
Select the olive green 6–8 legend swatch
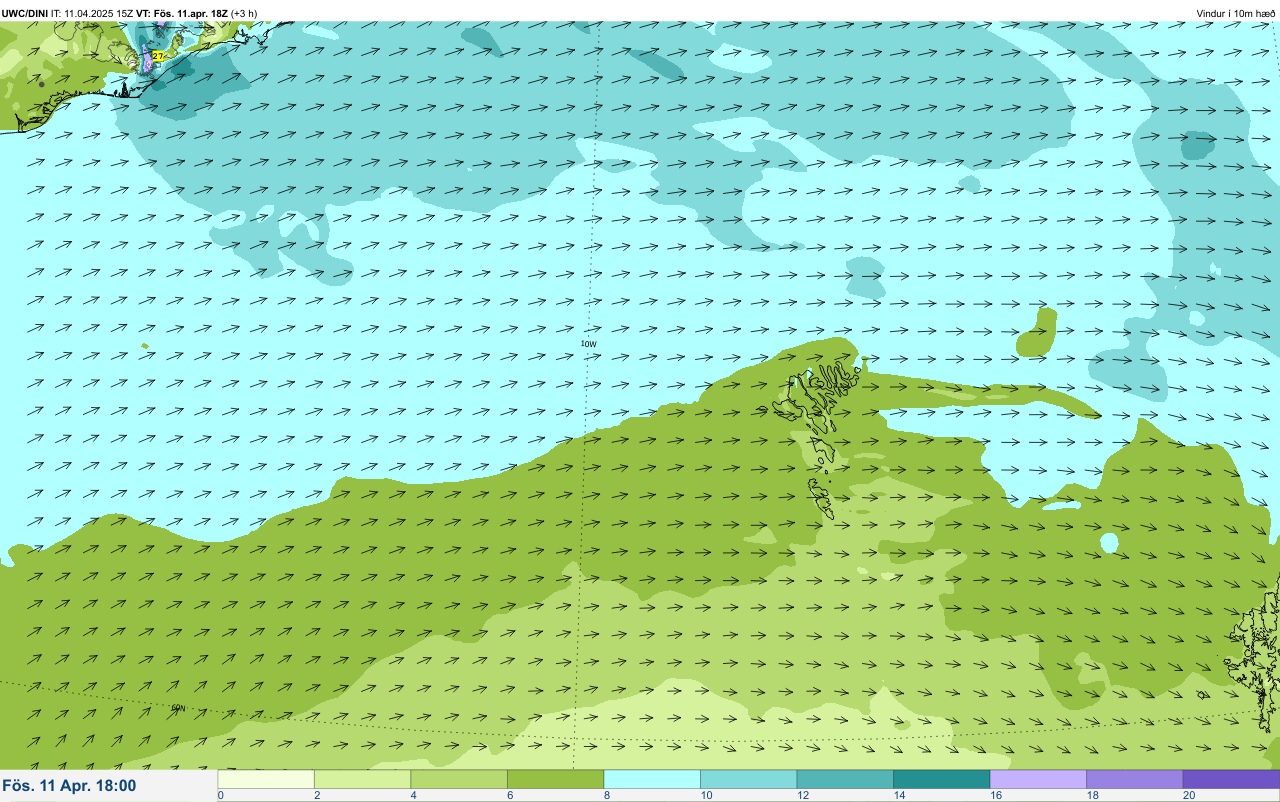click(555, 779)
